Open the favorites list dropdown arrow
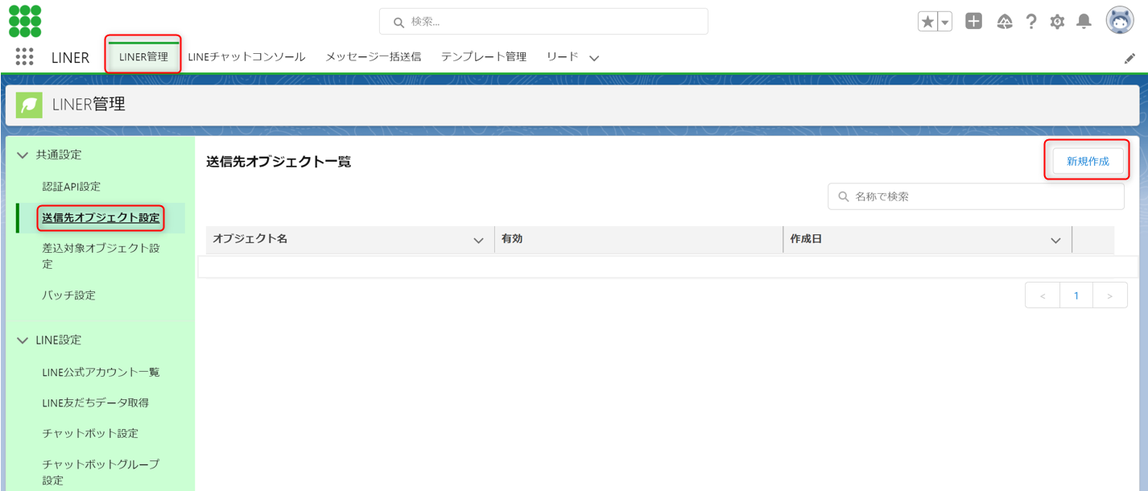 tap(944, 22)
